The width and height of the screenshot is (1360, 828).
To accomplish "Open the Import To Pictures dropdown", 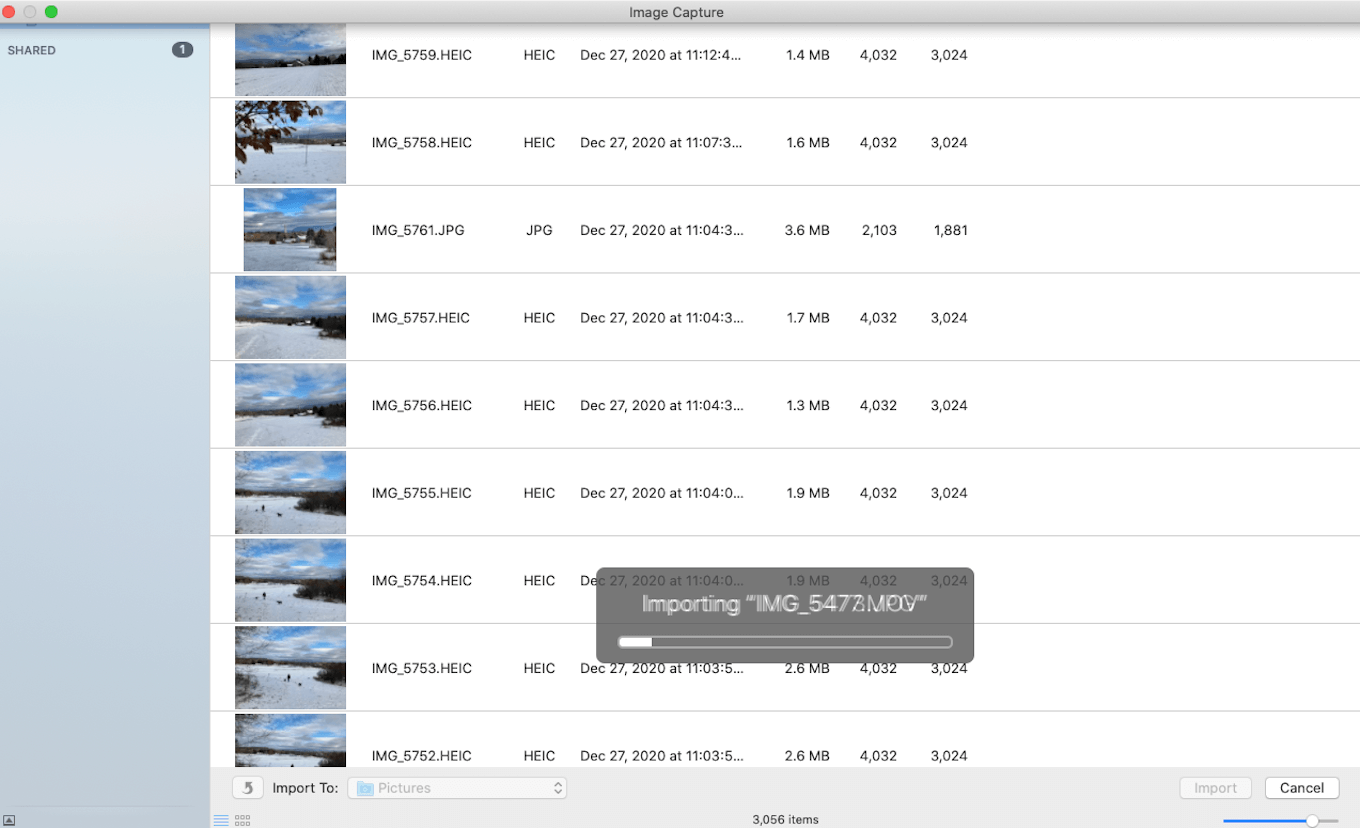I will (x=457, y=788).
